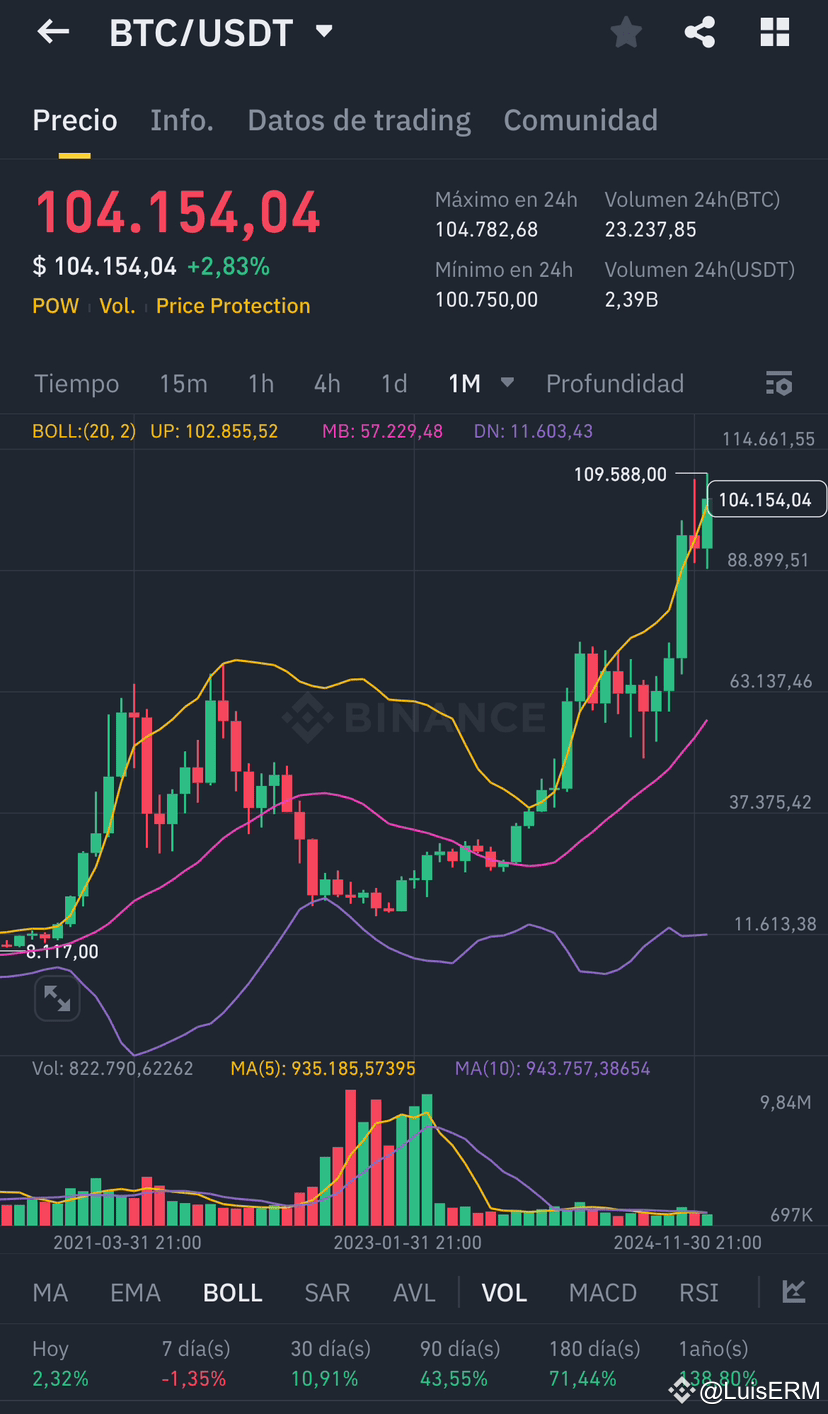This screenshot has height=1414, width=828.
Task: Tap the 7 día(s) -1,35% performance
Action: tap(196, 1363)
